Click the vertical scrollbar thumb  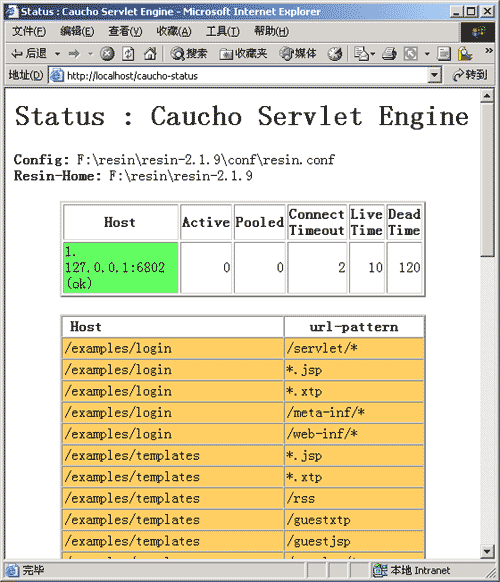pos(487,180)
